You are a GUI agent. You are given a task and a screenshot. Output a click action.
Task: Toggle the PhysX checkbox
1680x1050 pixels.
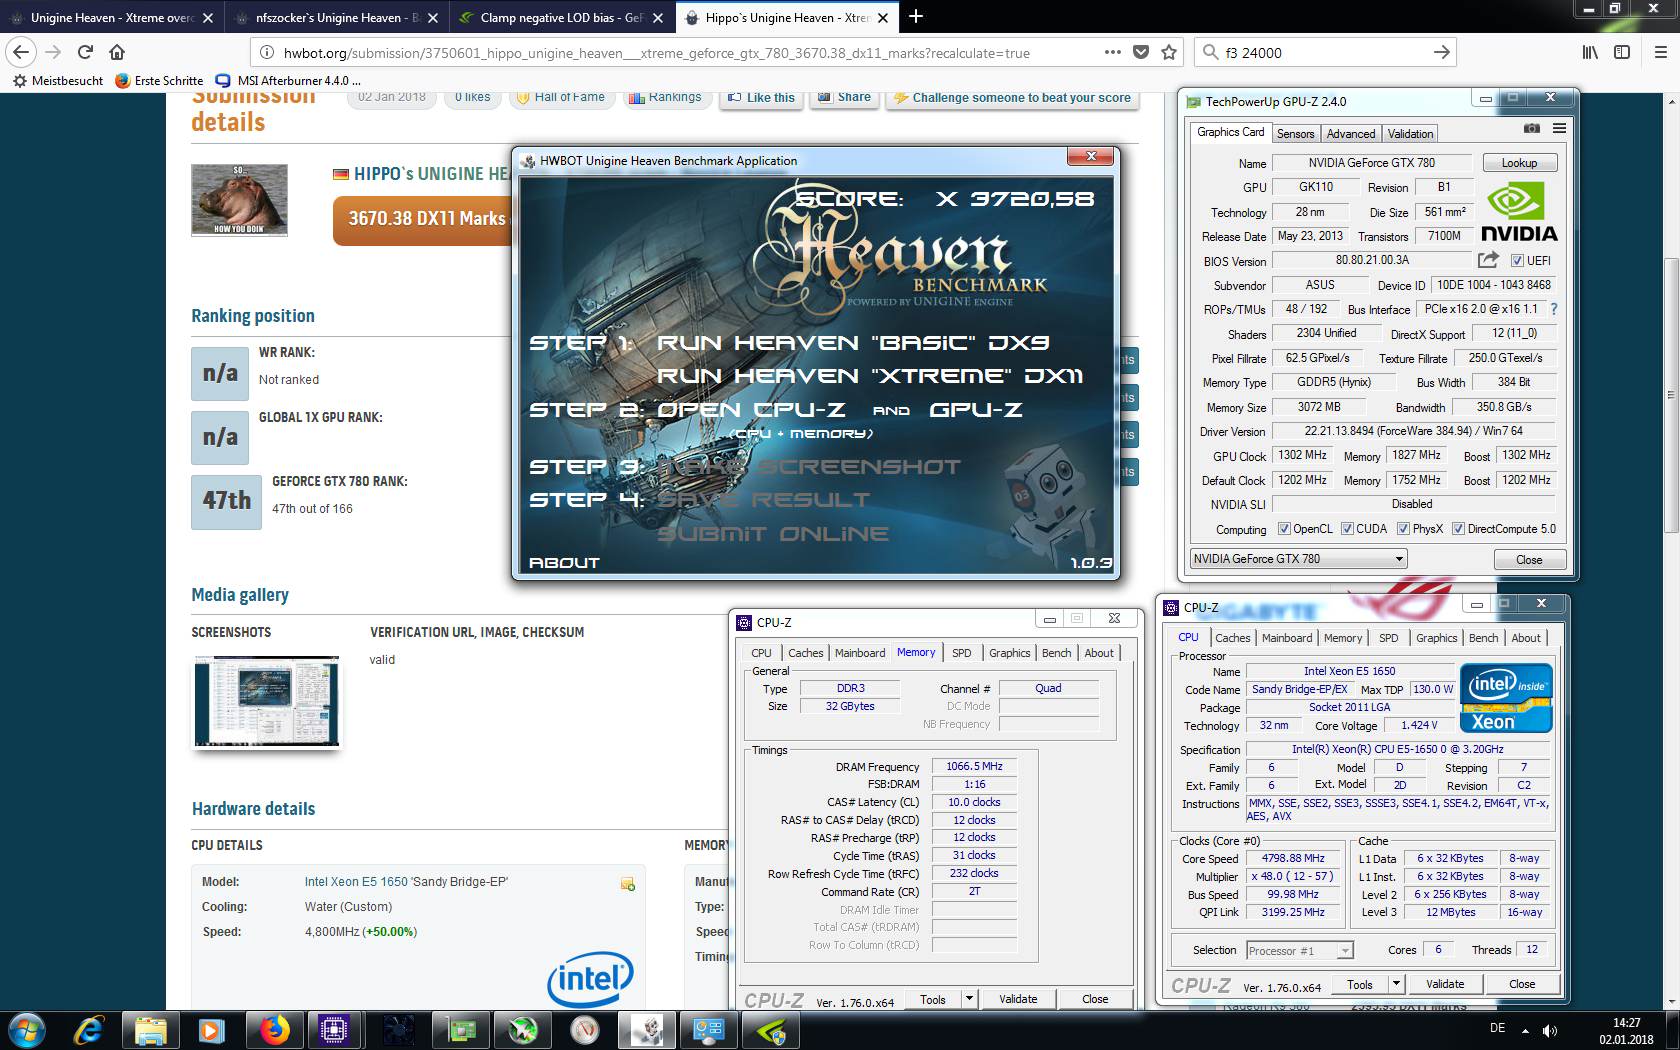[1403, 529]
